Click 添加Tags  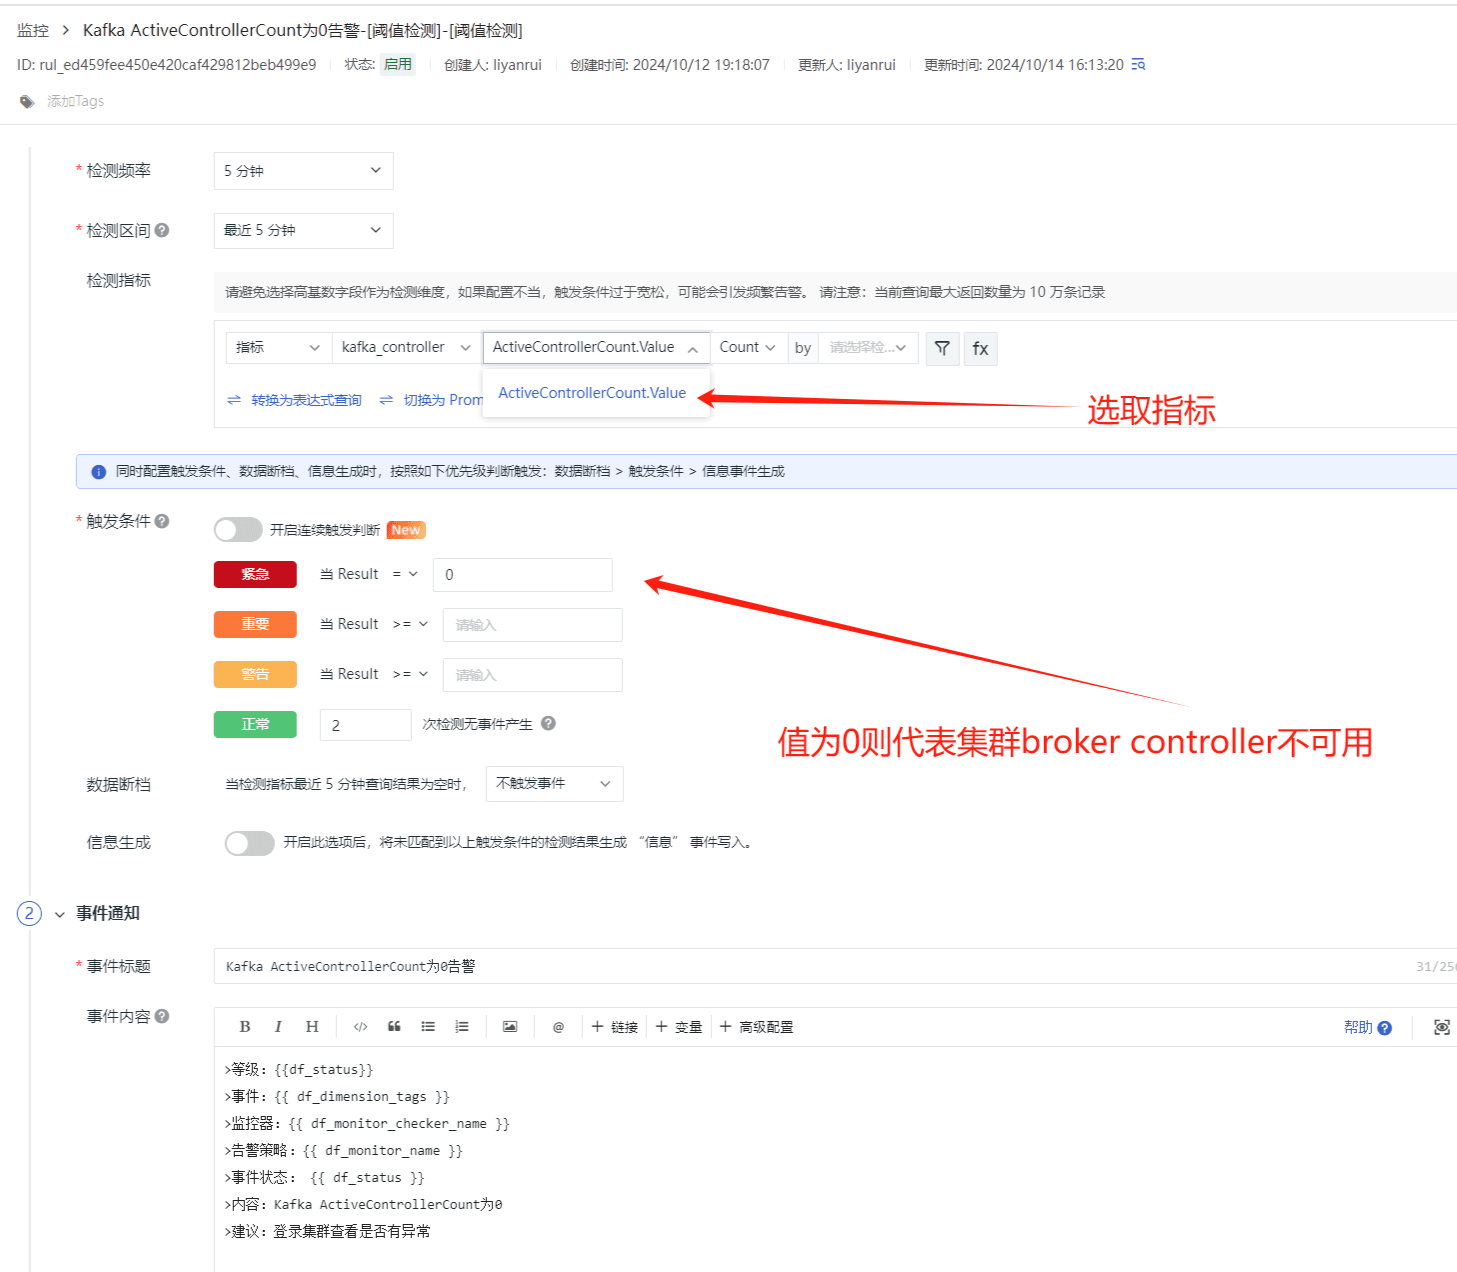tap(75, 101)
